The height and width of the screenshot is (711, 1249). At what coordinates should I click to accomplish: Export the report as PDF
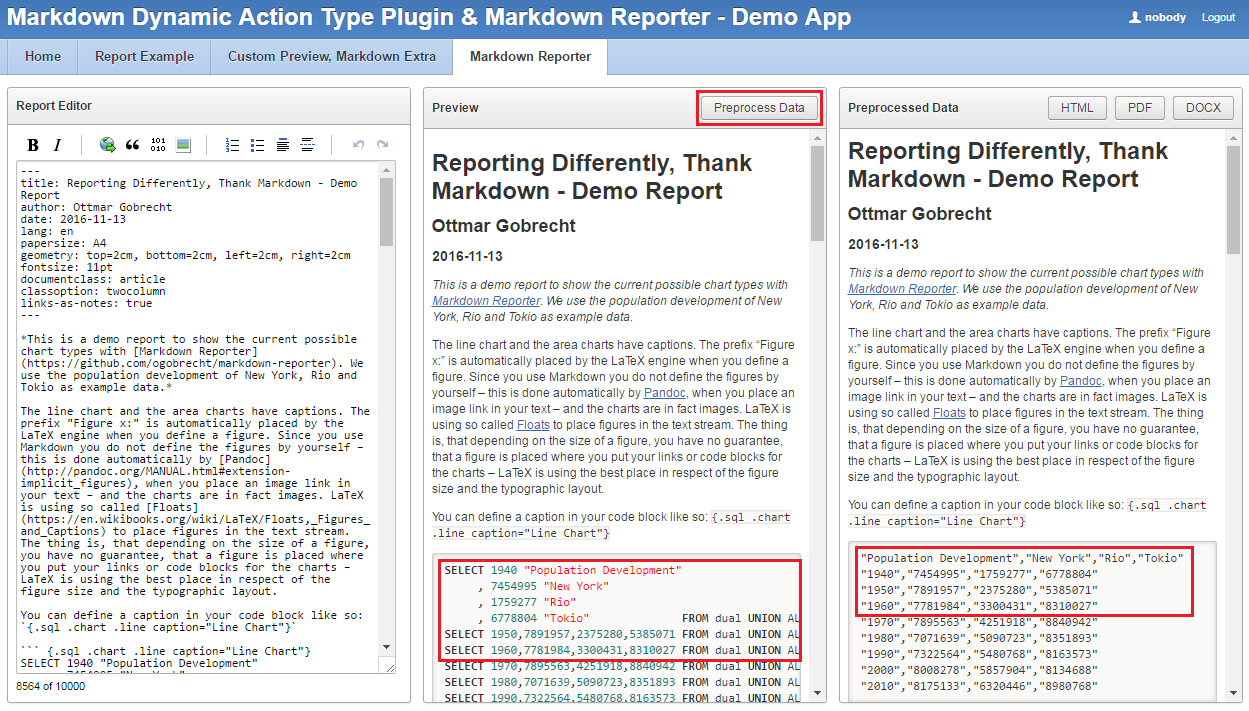pos(1139,108)
